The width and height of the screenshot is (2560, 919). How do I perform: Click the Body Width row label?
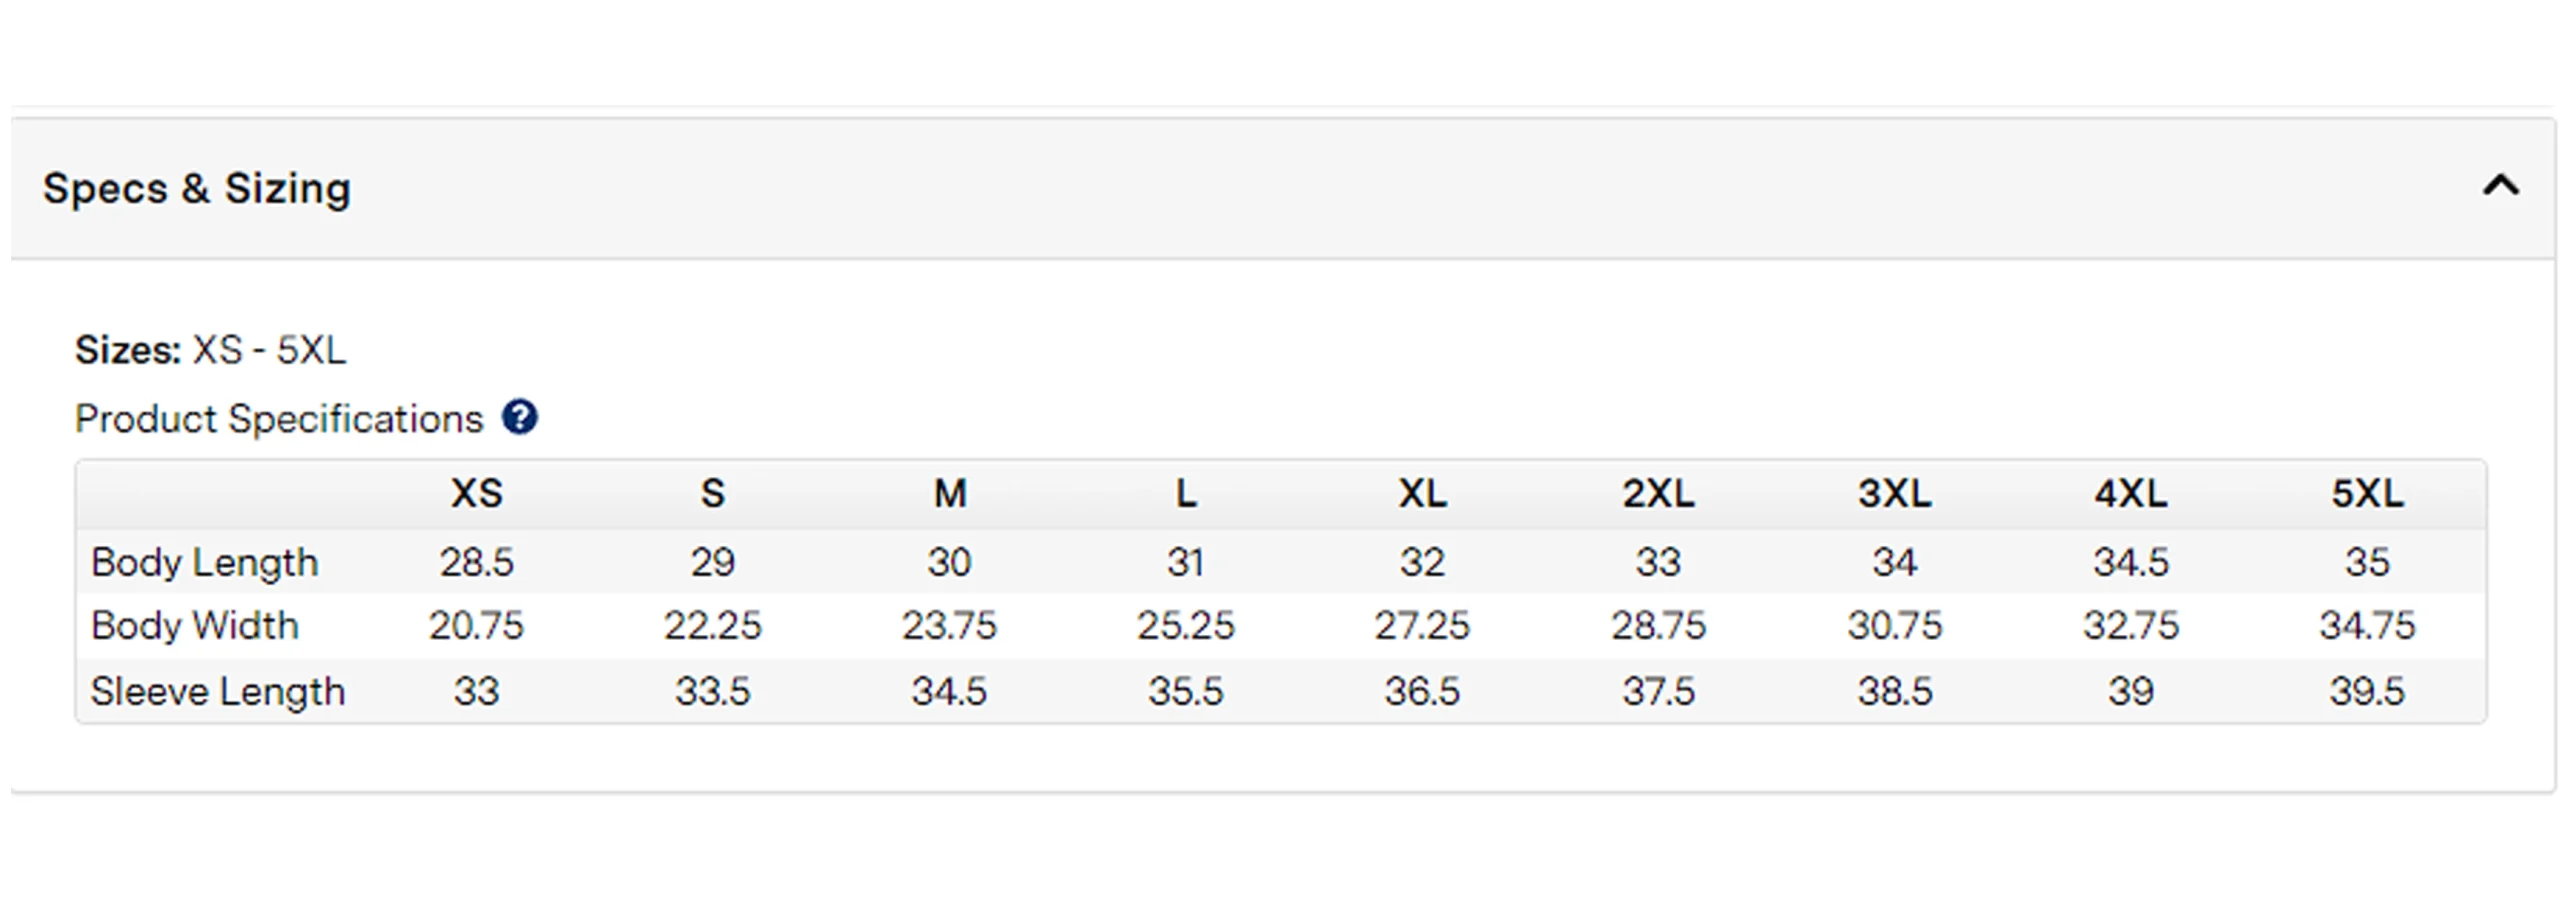click(x=195, y=626)
